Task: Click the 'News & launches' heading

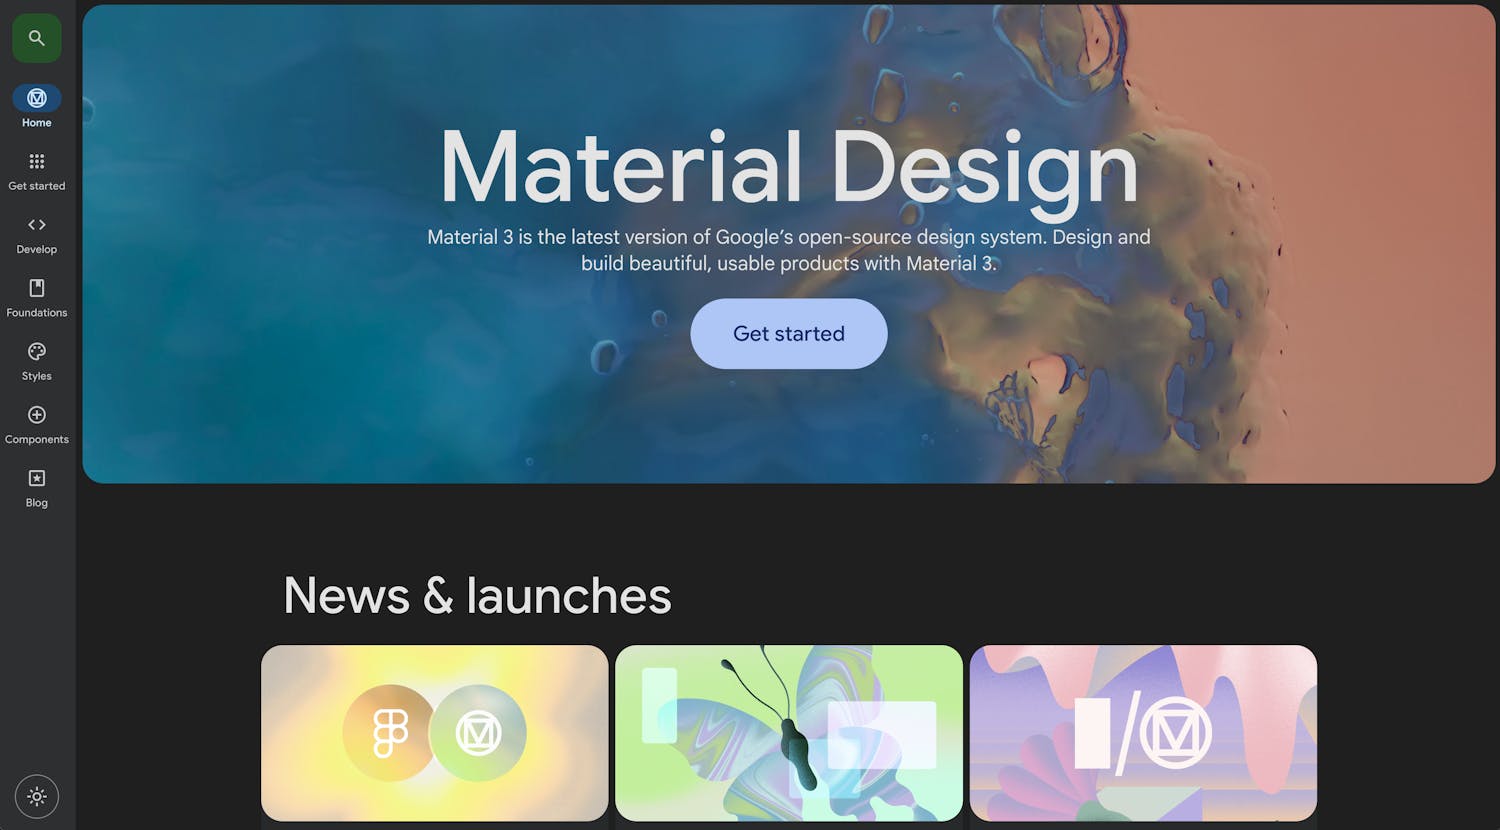Action: 477,596
